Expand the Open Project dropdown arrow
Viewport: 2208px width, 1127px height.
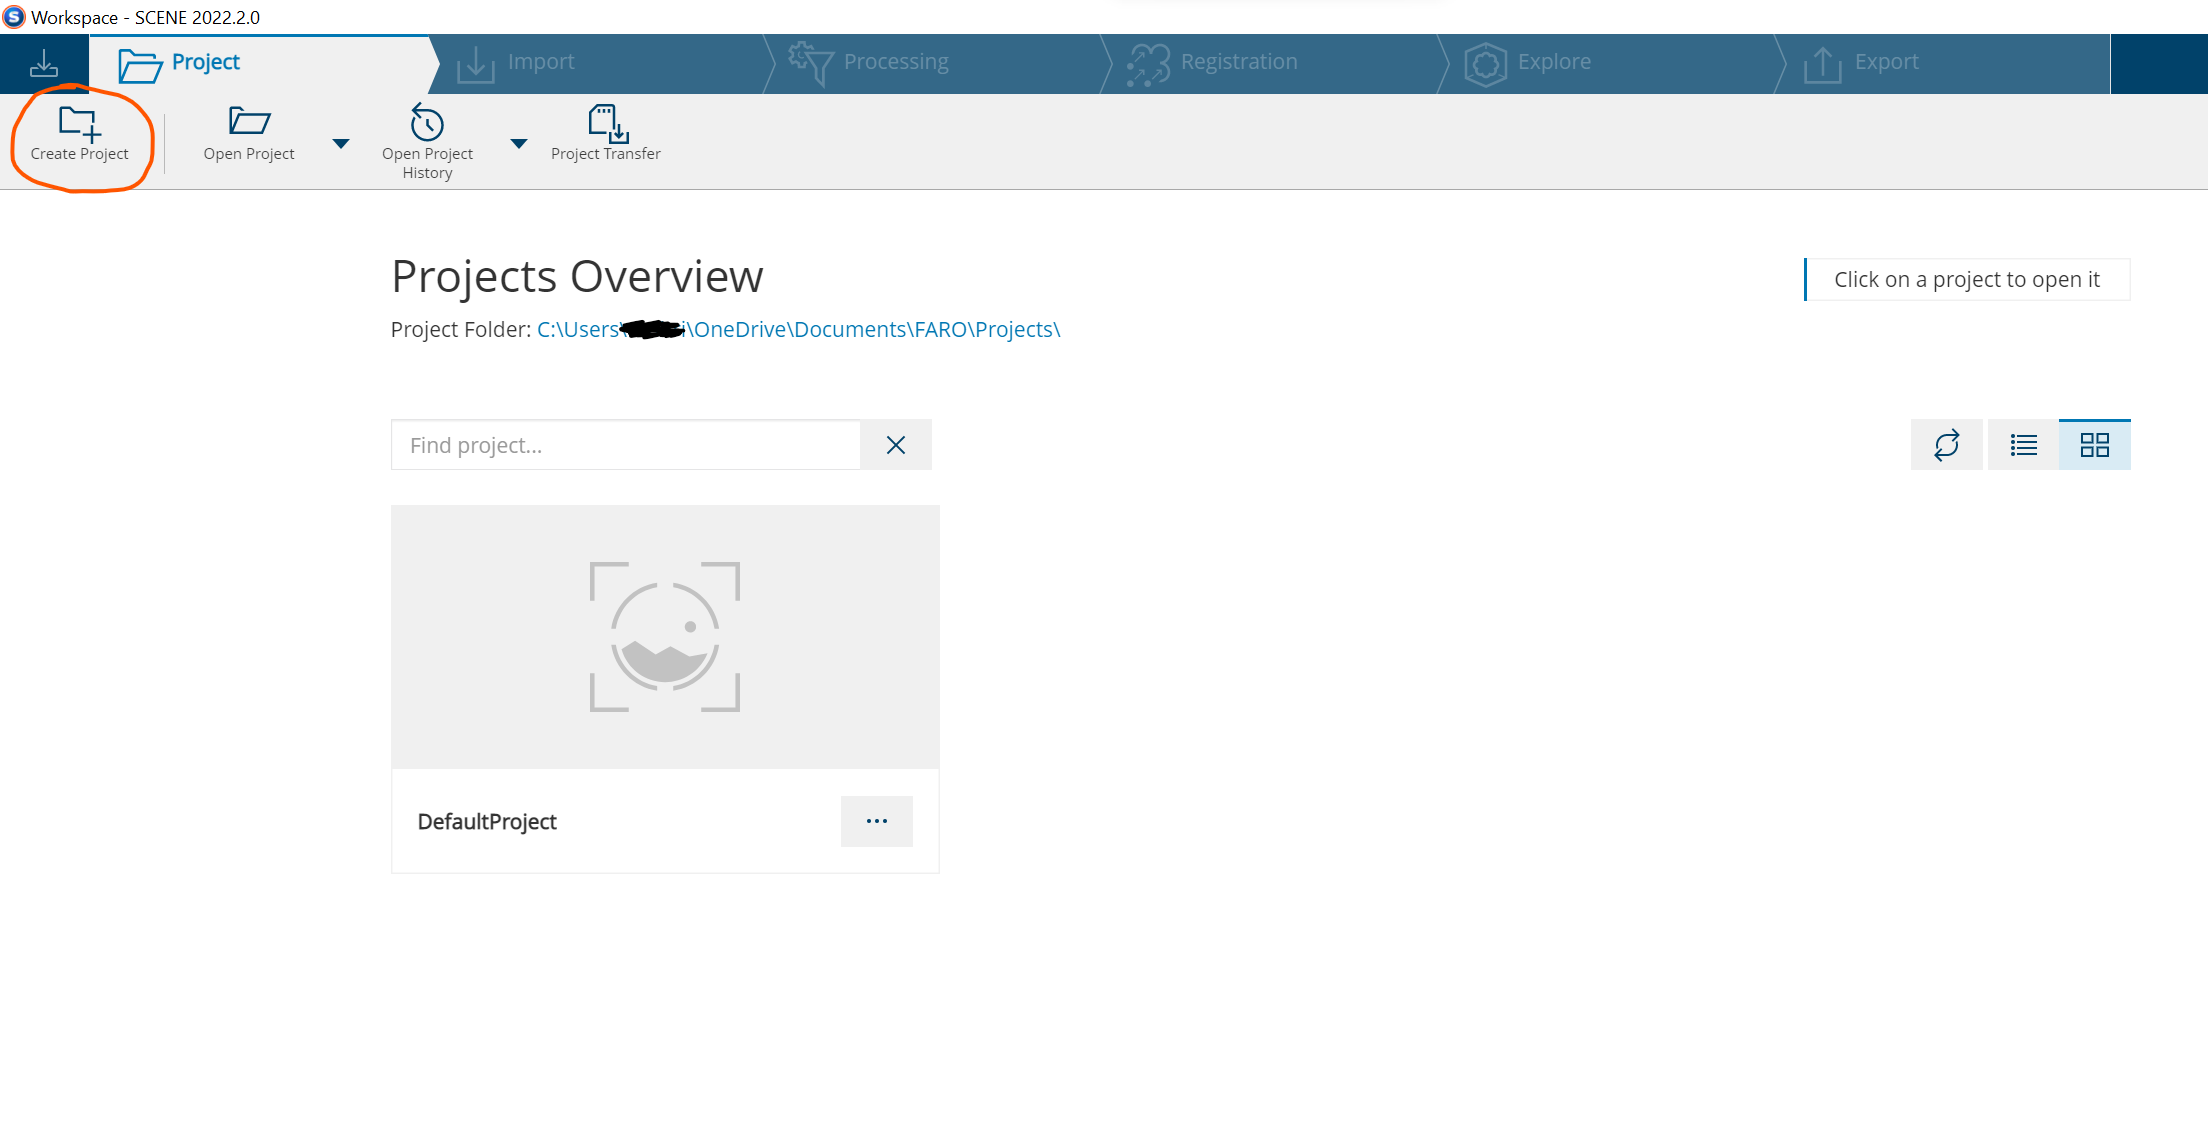point(341,144)
